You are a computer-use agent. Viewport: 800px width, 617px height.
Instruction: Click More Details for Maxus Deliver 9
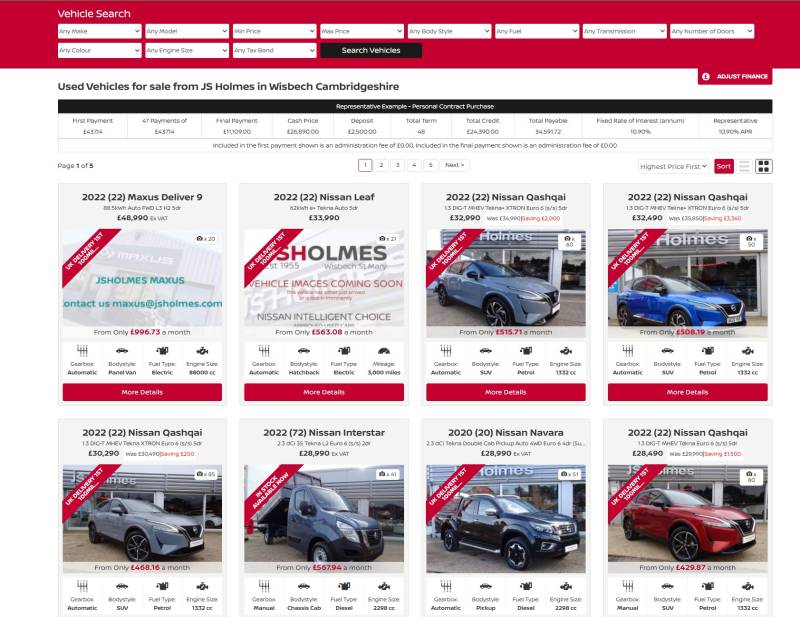coord(142,392)
